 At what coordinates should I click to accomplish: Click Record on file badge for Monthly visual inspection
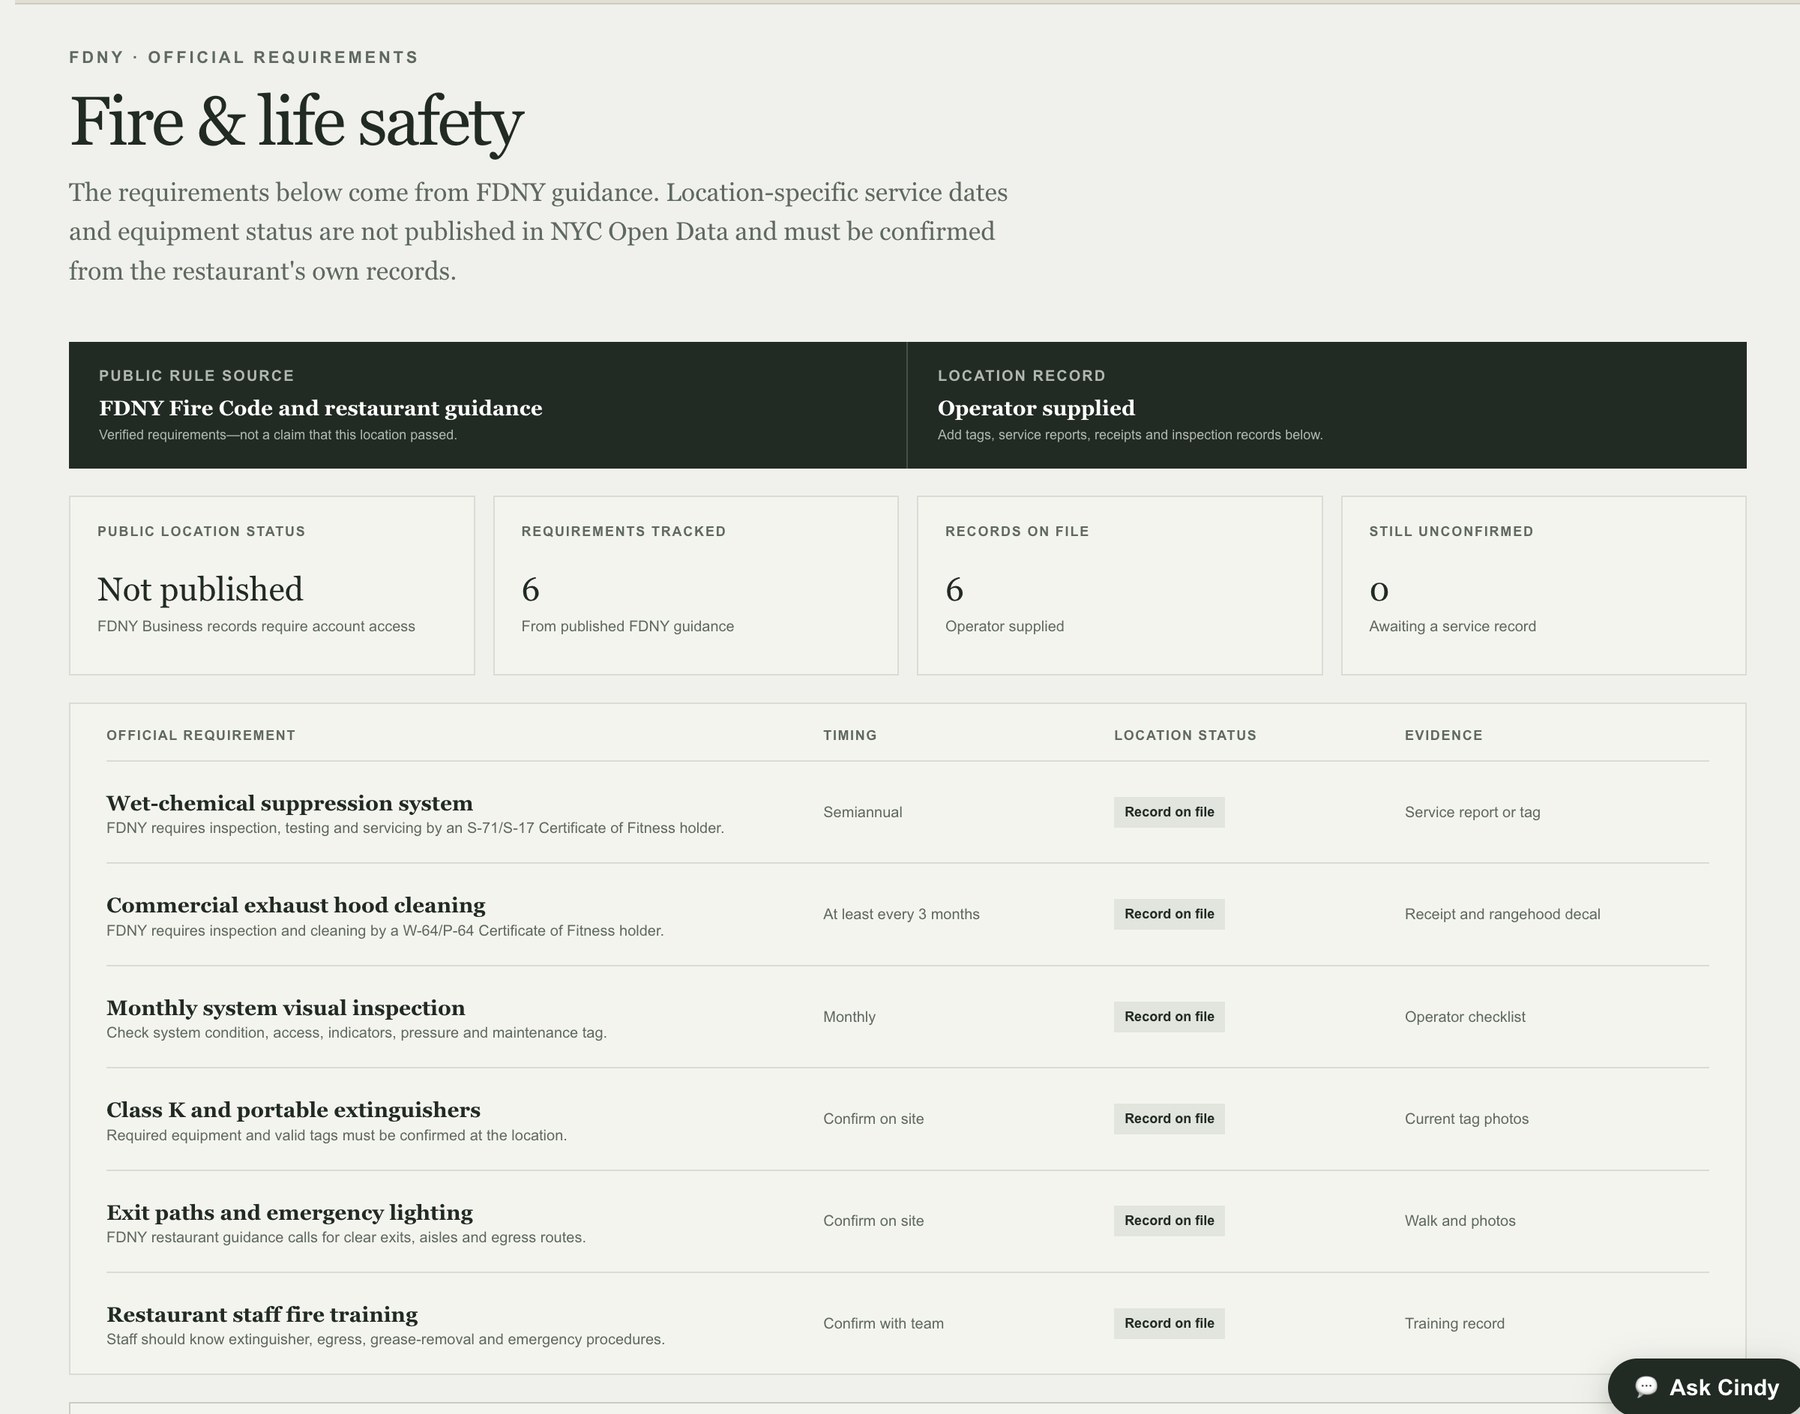[1169, 1017]
